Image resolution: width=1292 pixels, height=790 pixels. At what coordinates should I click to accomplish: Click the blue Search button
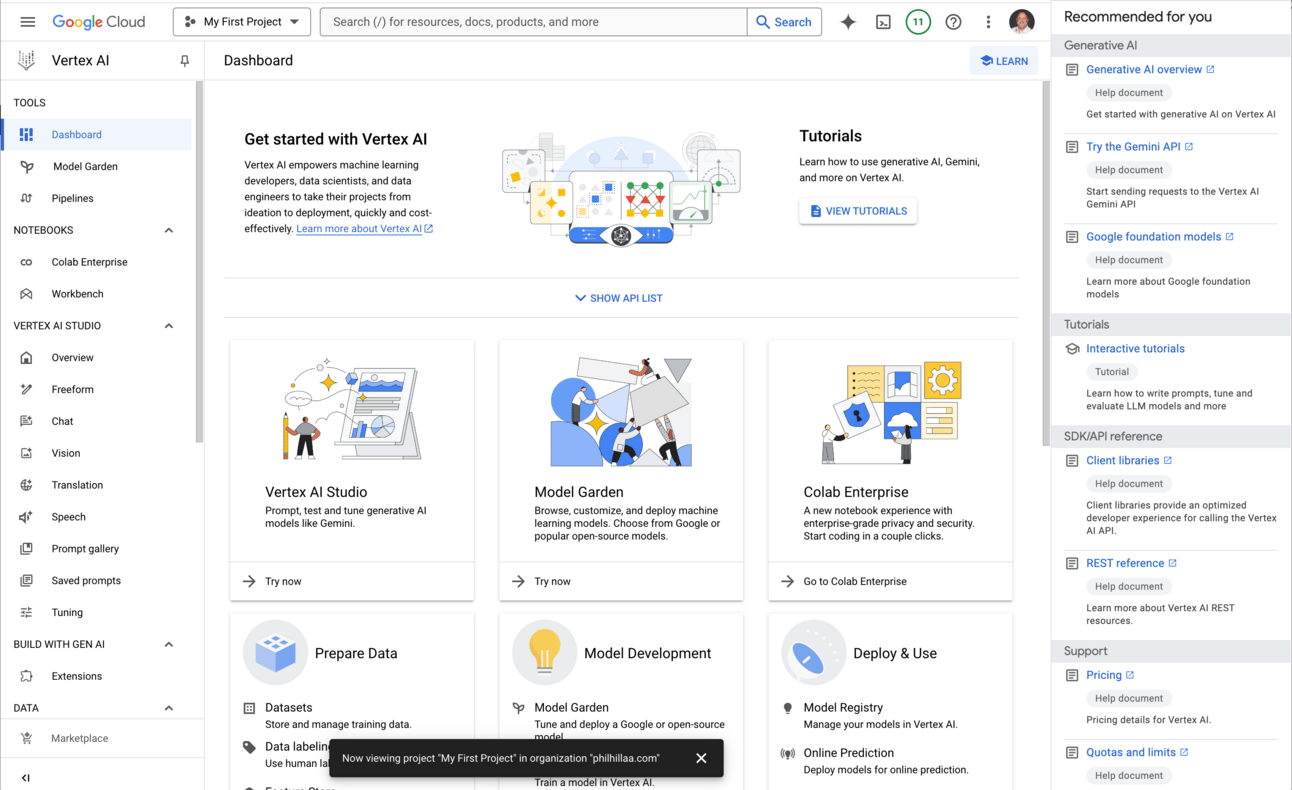click(784, 22)
